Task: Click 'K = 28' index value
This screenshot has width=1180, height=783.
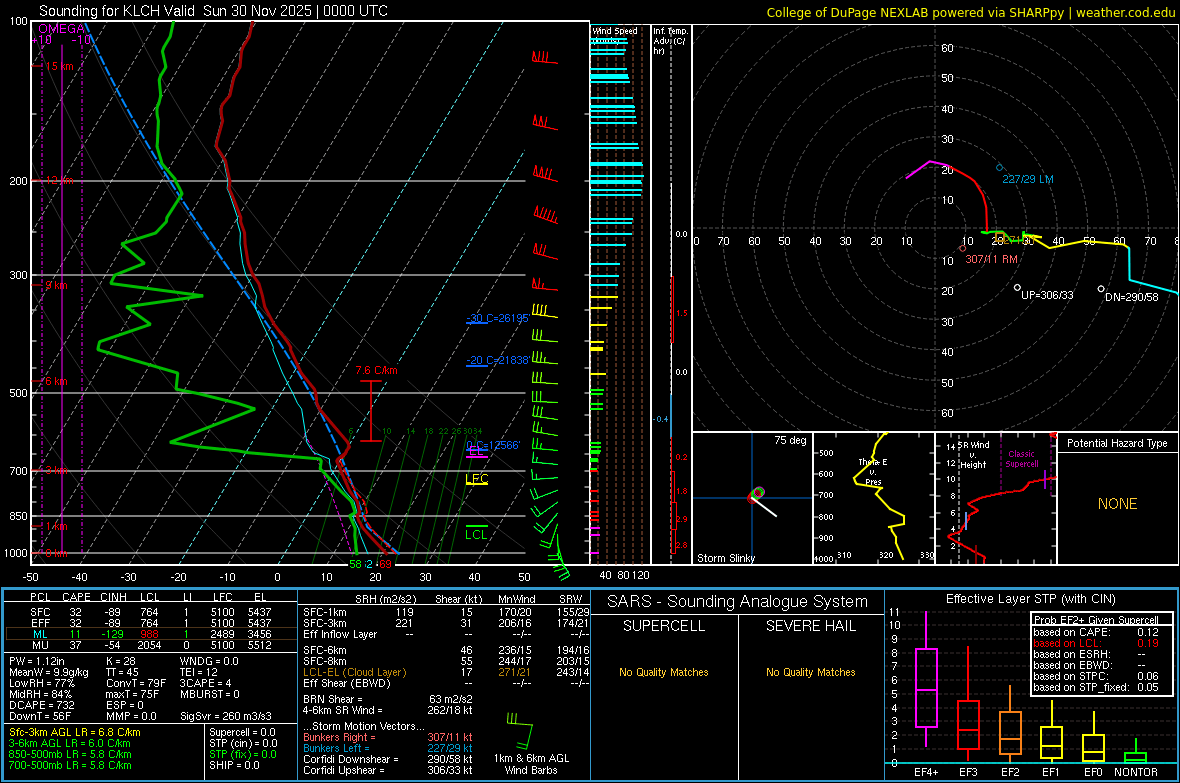Action: click(x=121, y=661)
